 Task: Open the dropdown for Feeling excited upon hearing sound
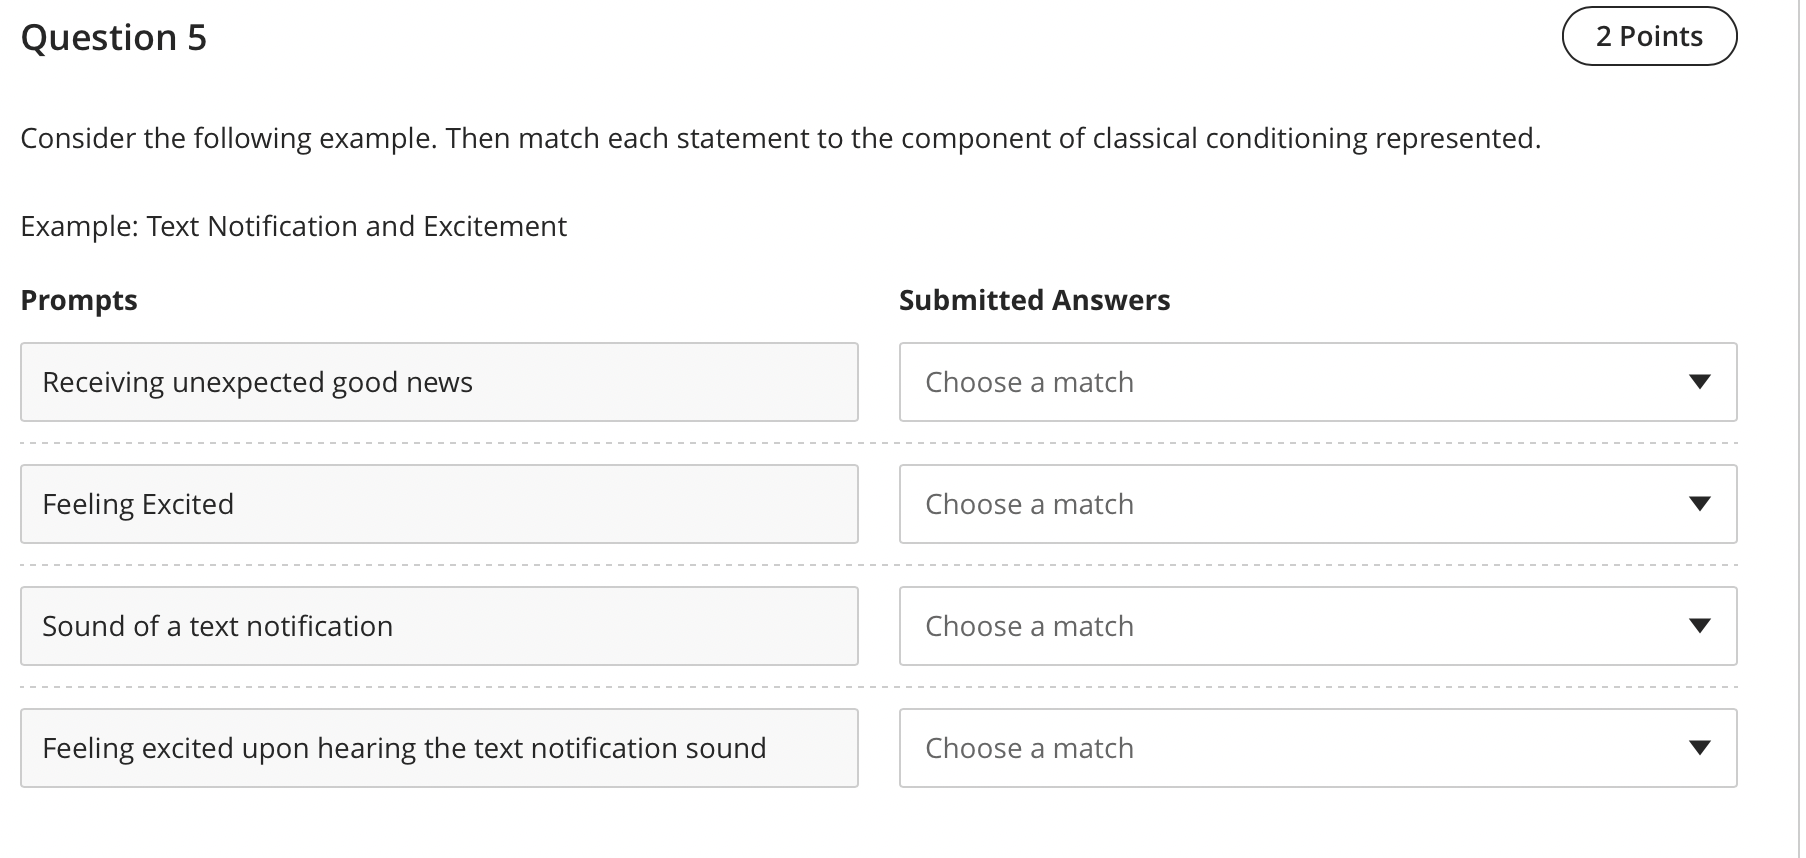tap(1318, 748)
